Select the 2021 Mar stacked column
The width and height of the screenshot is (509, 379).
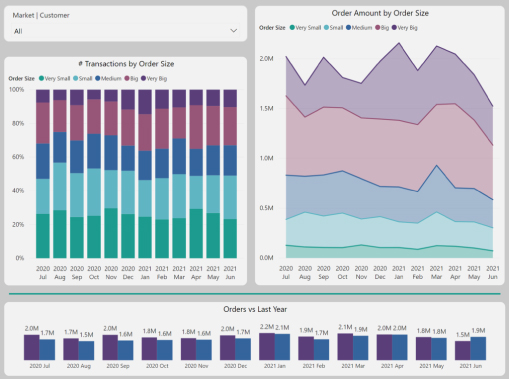[x=179, y=174]
